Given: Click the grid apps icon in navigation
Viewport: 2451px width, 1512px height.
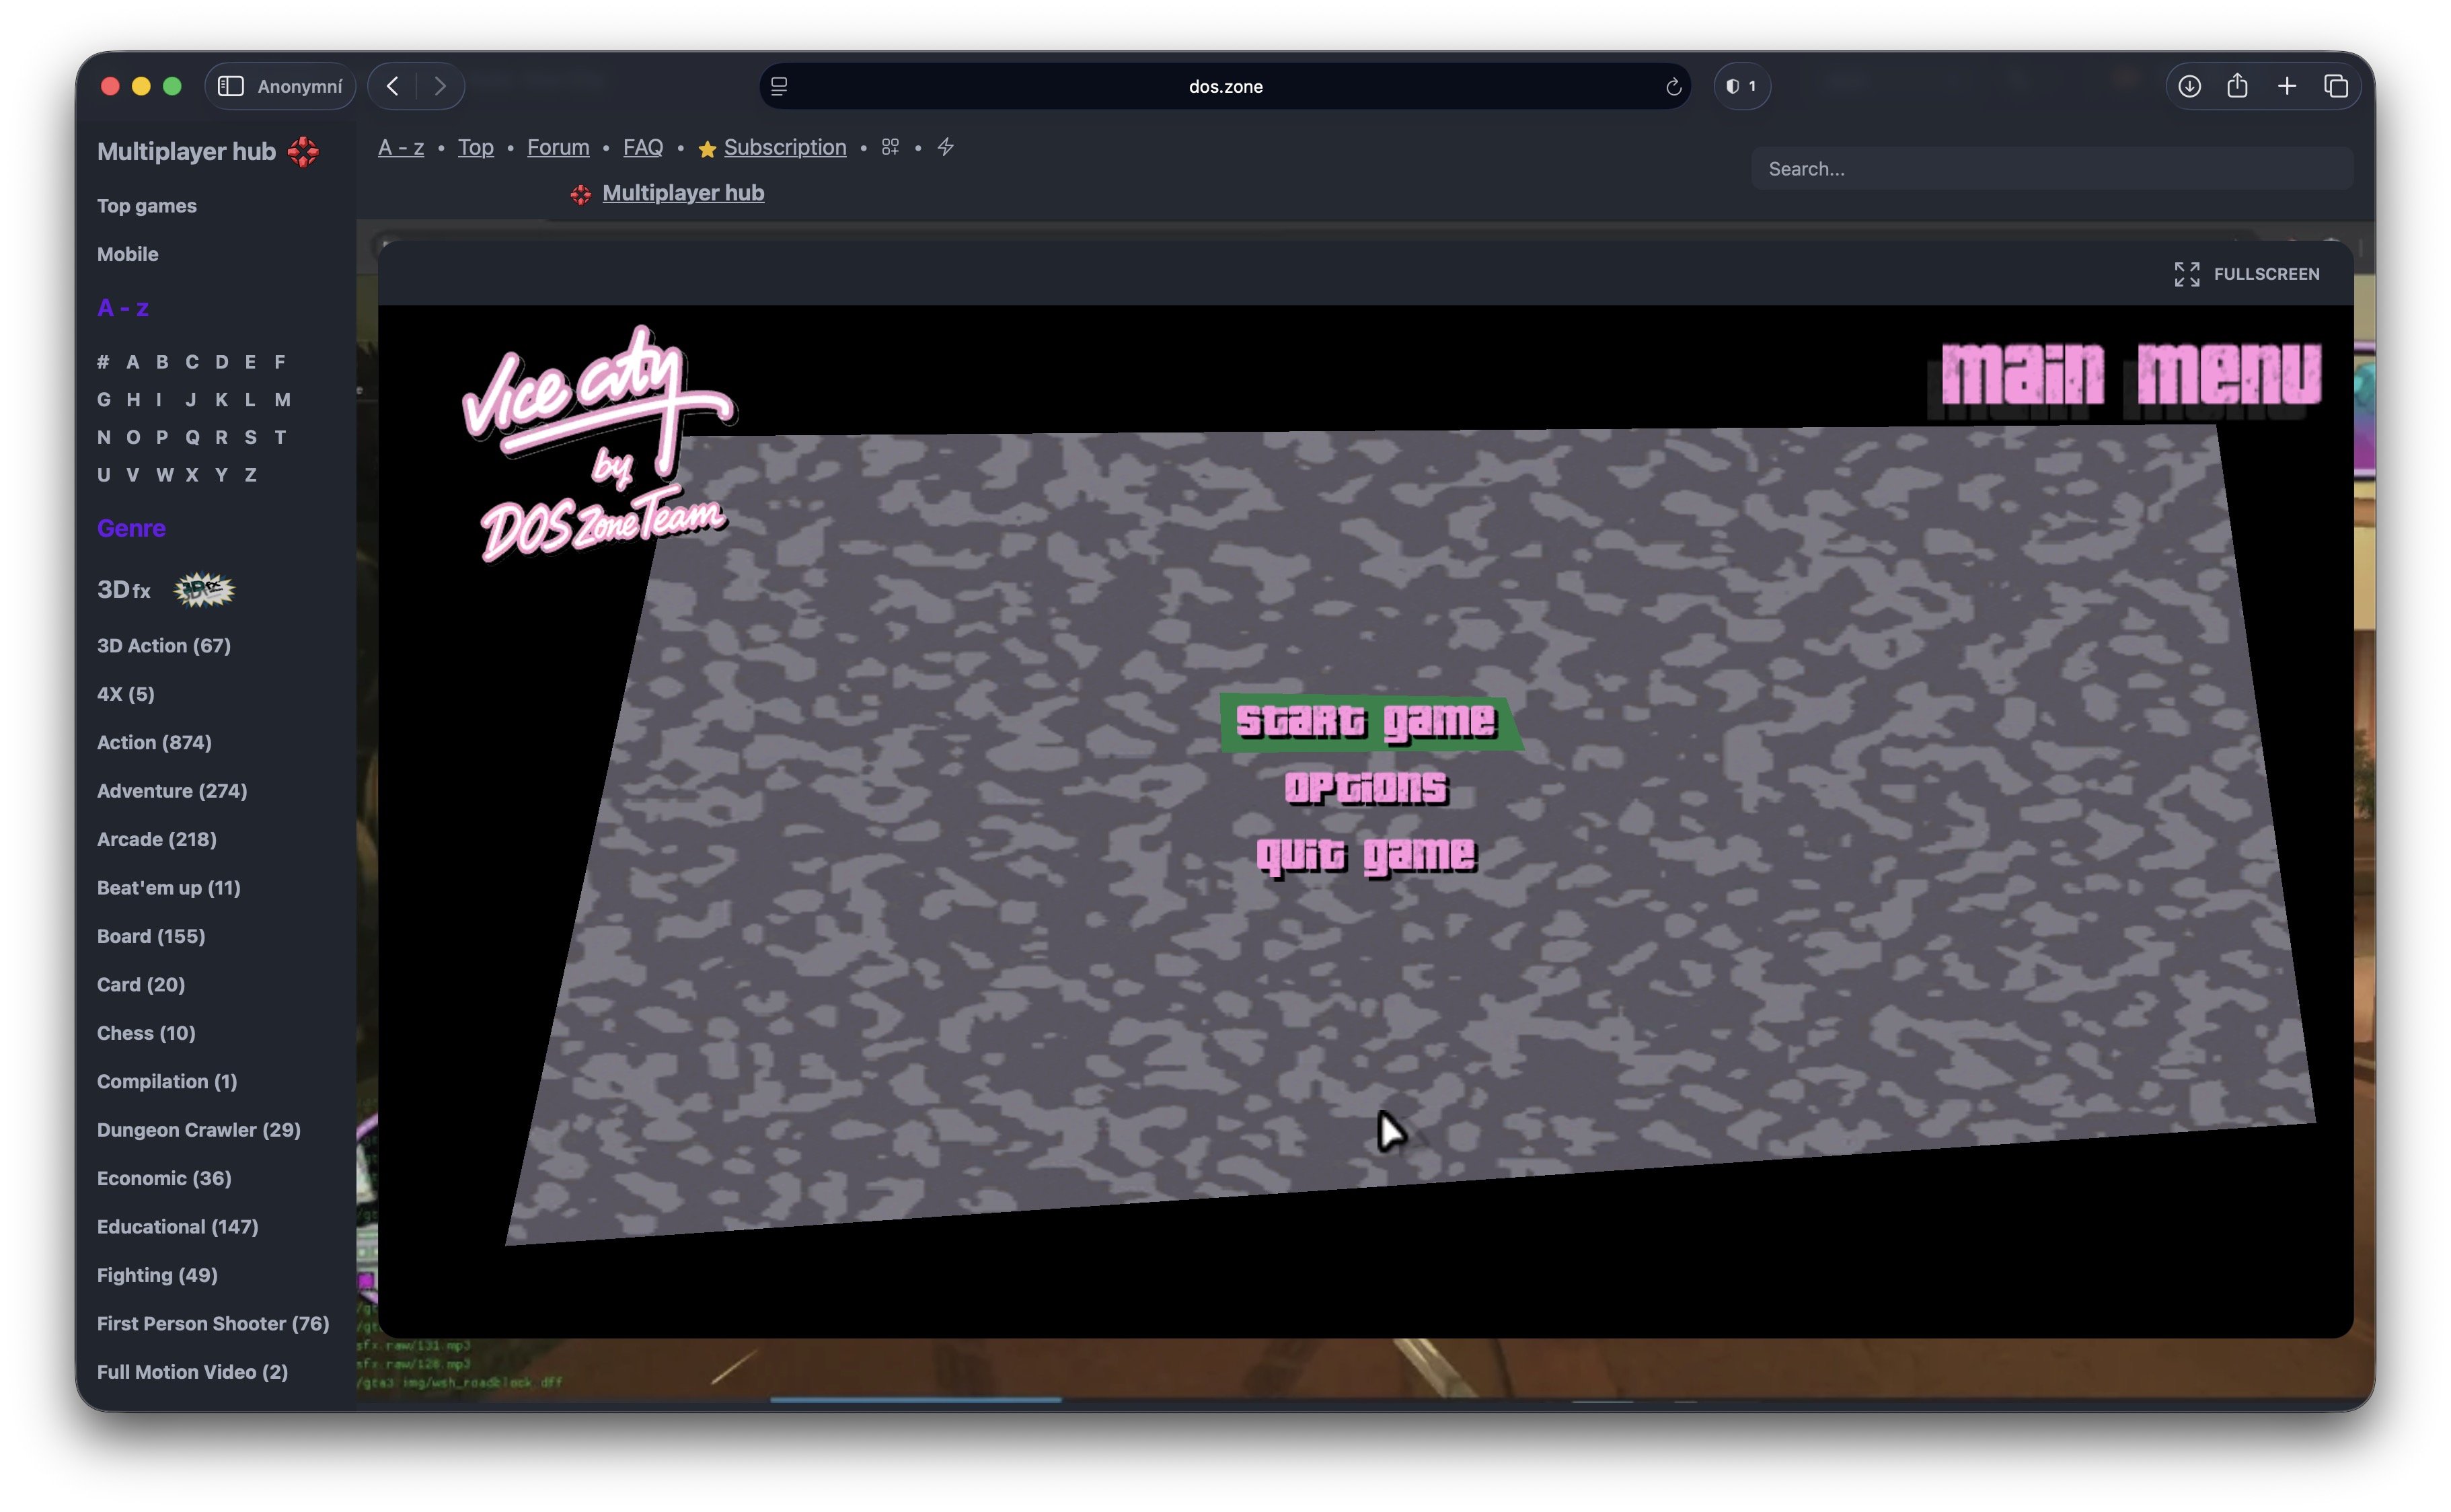Looking at the screenshot, I should tap(890, 147).
